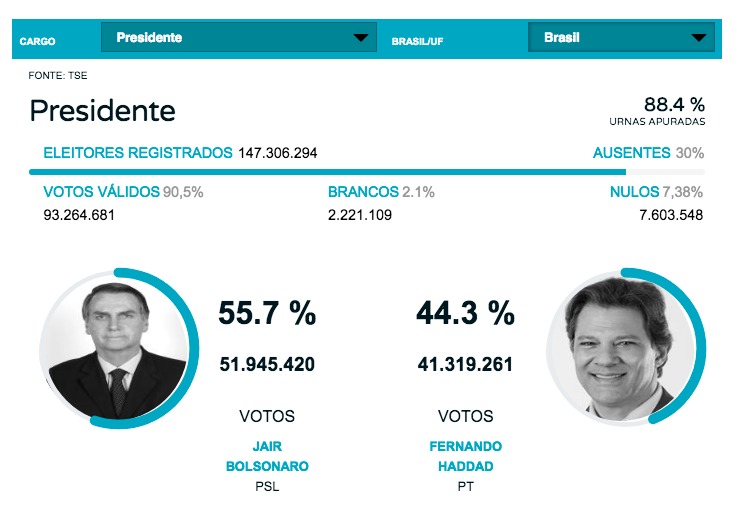Click the Votos Válidos label

click(101, 192)
